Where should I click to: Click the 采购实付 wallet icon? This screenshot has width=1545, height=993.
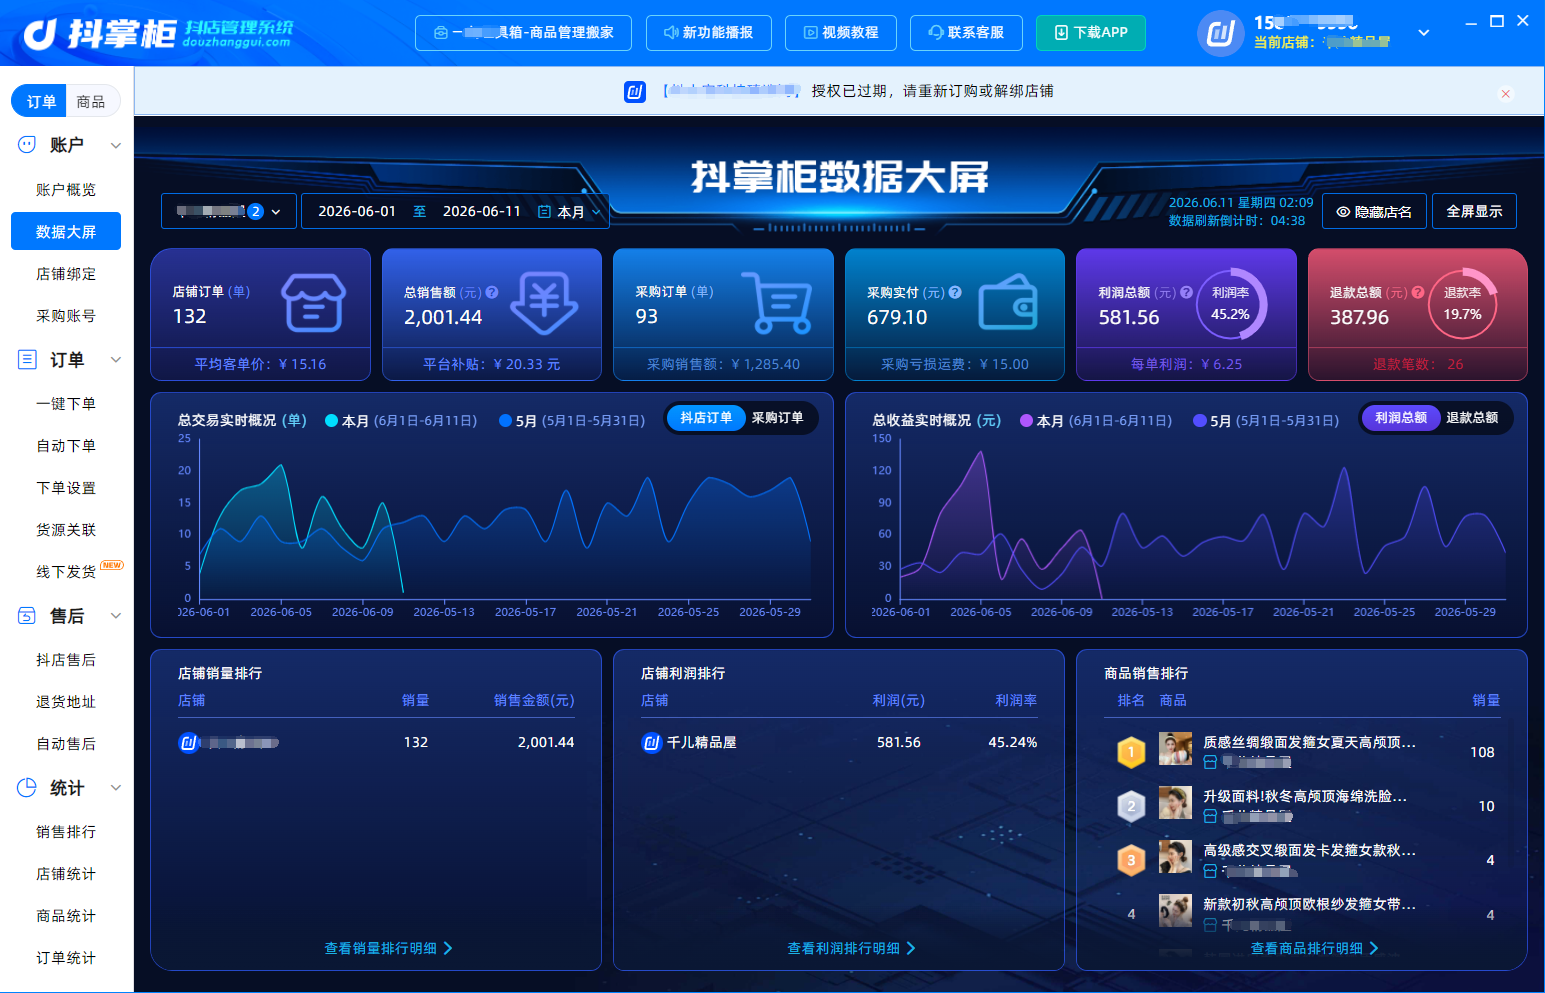pyautogui.click(x=1008, y=302)
